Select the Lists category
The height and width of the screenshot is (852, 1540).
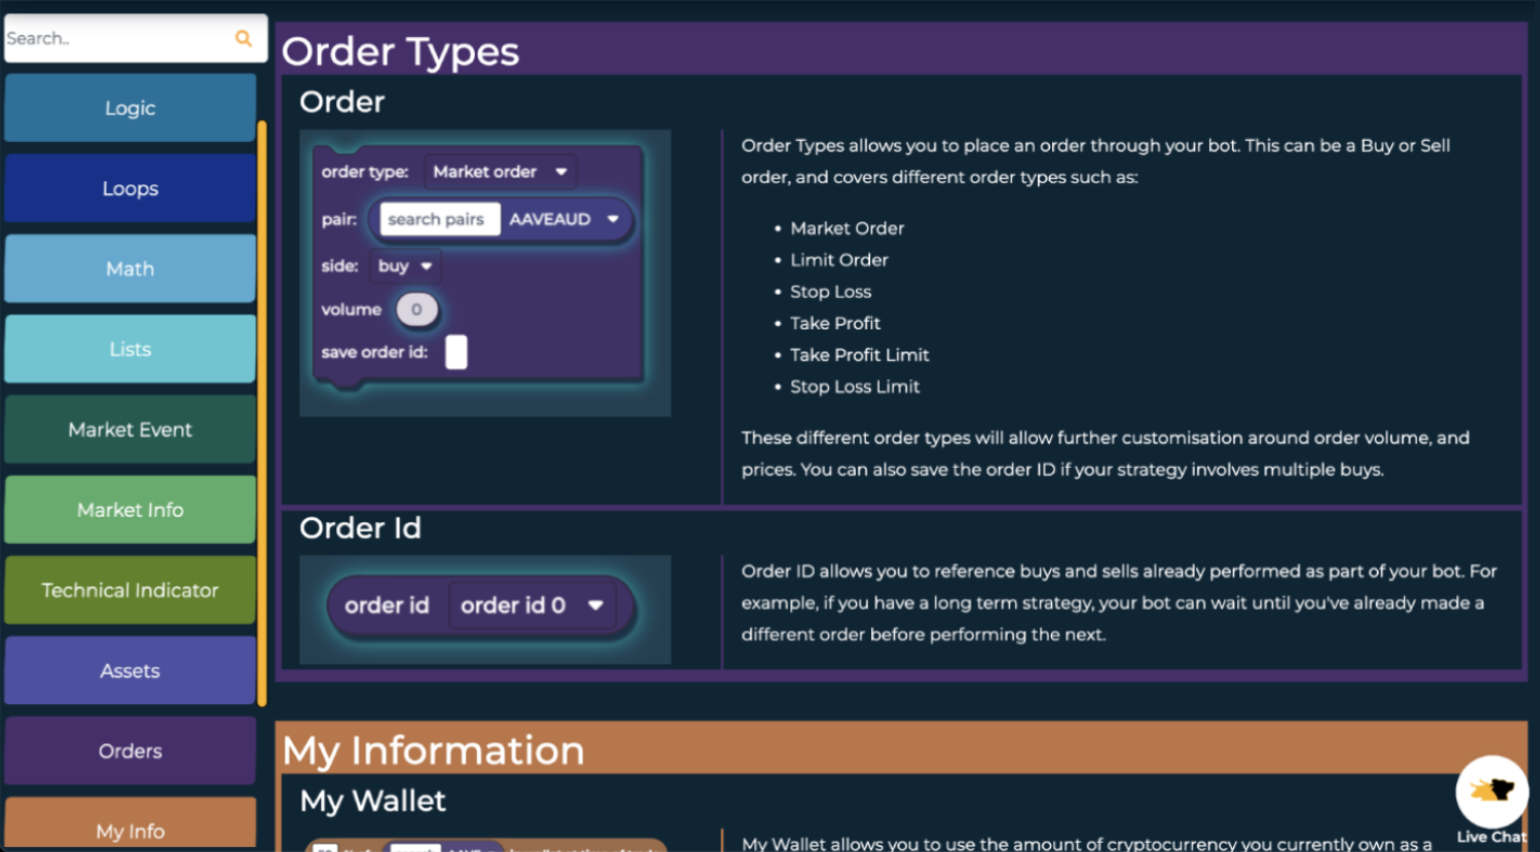click(130, 349)
